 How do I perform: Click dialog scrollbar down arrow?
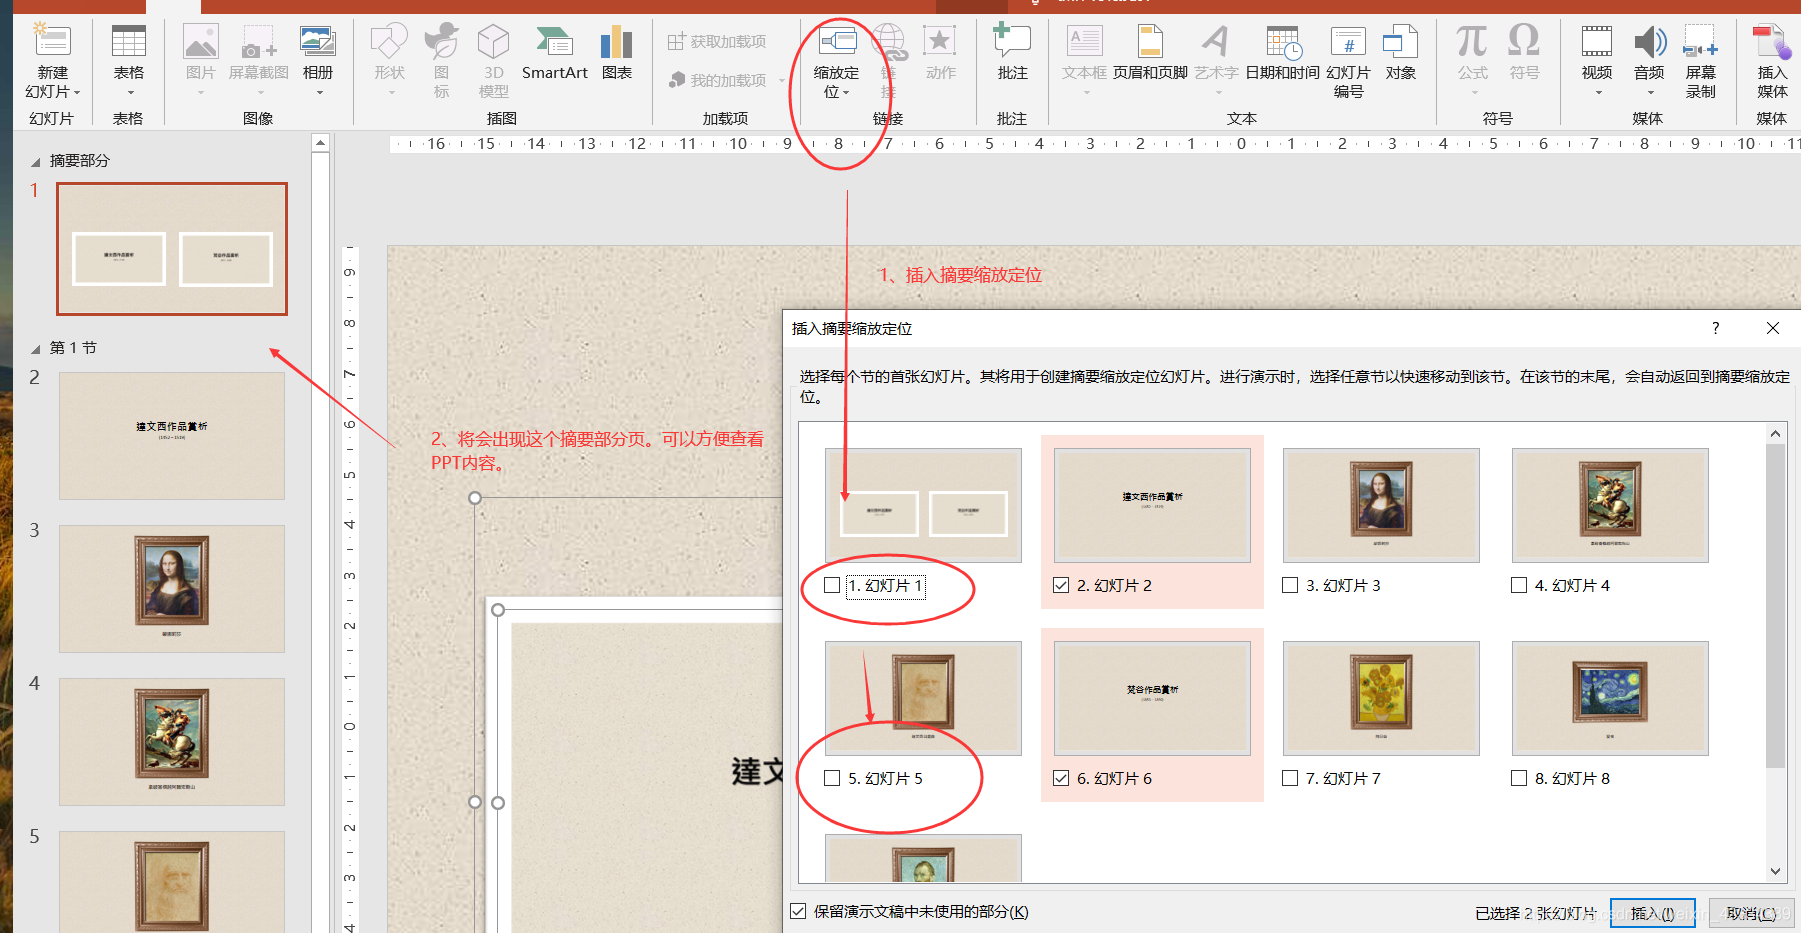click(x=1776, y=871)
